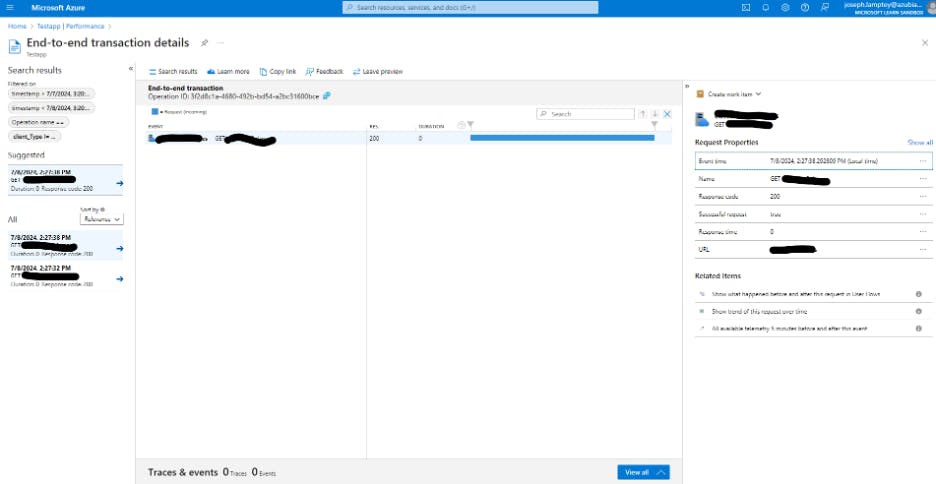
Task: Focus the transaction Search field
Action: point(586,114)
